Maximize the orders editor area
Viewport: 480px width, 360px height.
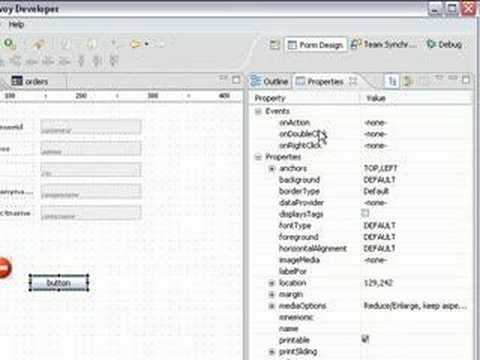tap(236, 80)
